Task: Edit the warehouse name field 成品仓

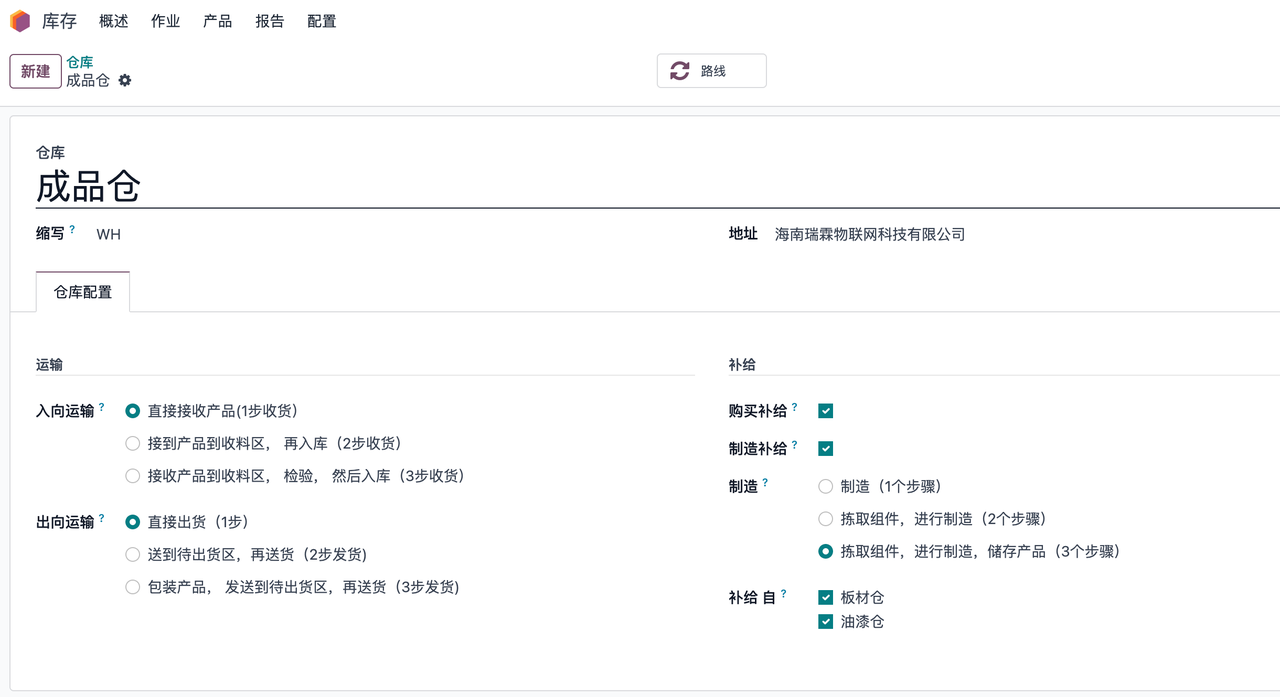Action: pos(658,187)
